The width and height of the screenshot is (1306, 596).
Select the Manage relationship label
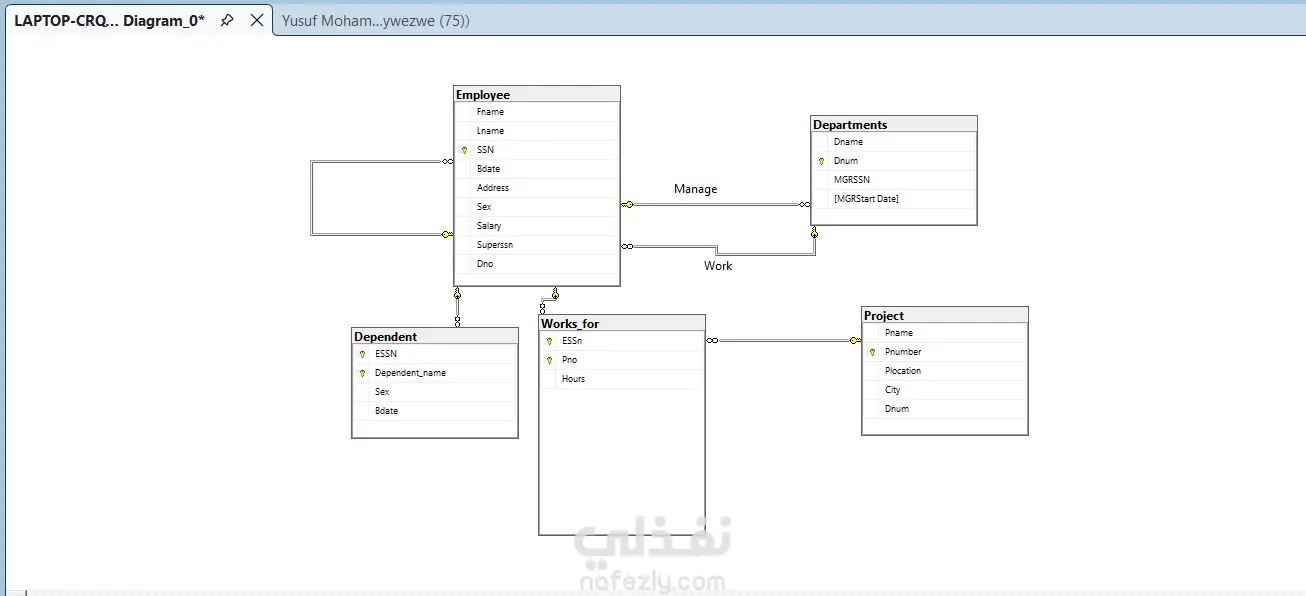(x=695, y=189)
